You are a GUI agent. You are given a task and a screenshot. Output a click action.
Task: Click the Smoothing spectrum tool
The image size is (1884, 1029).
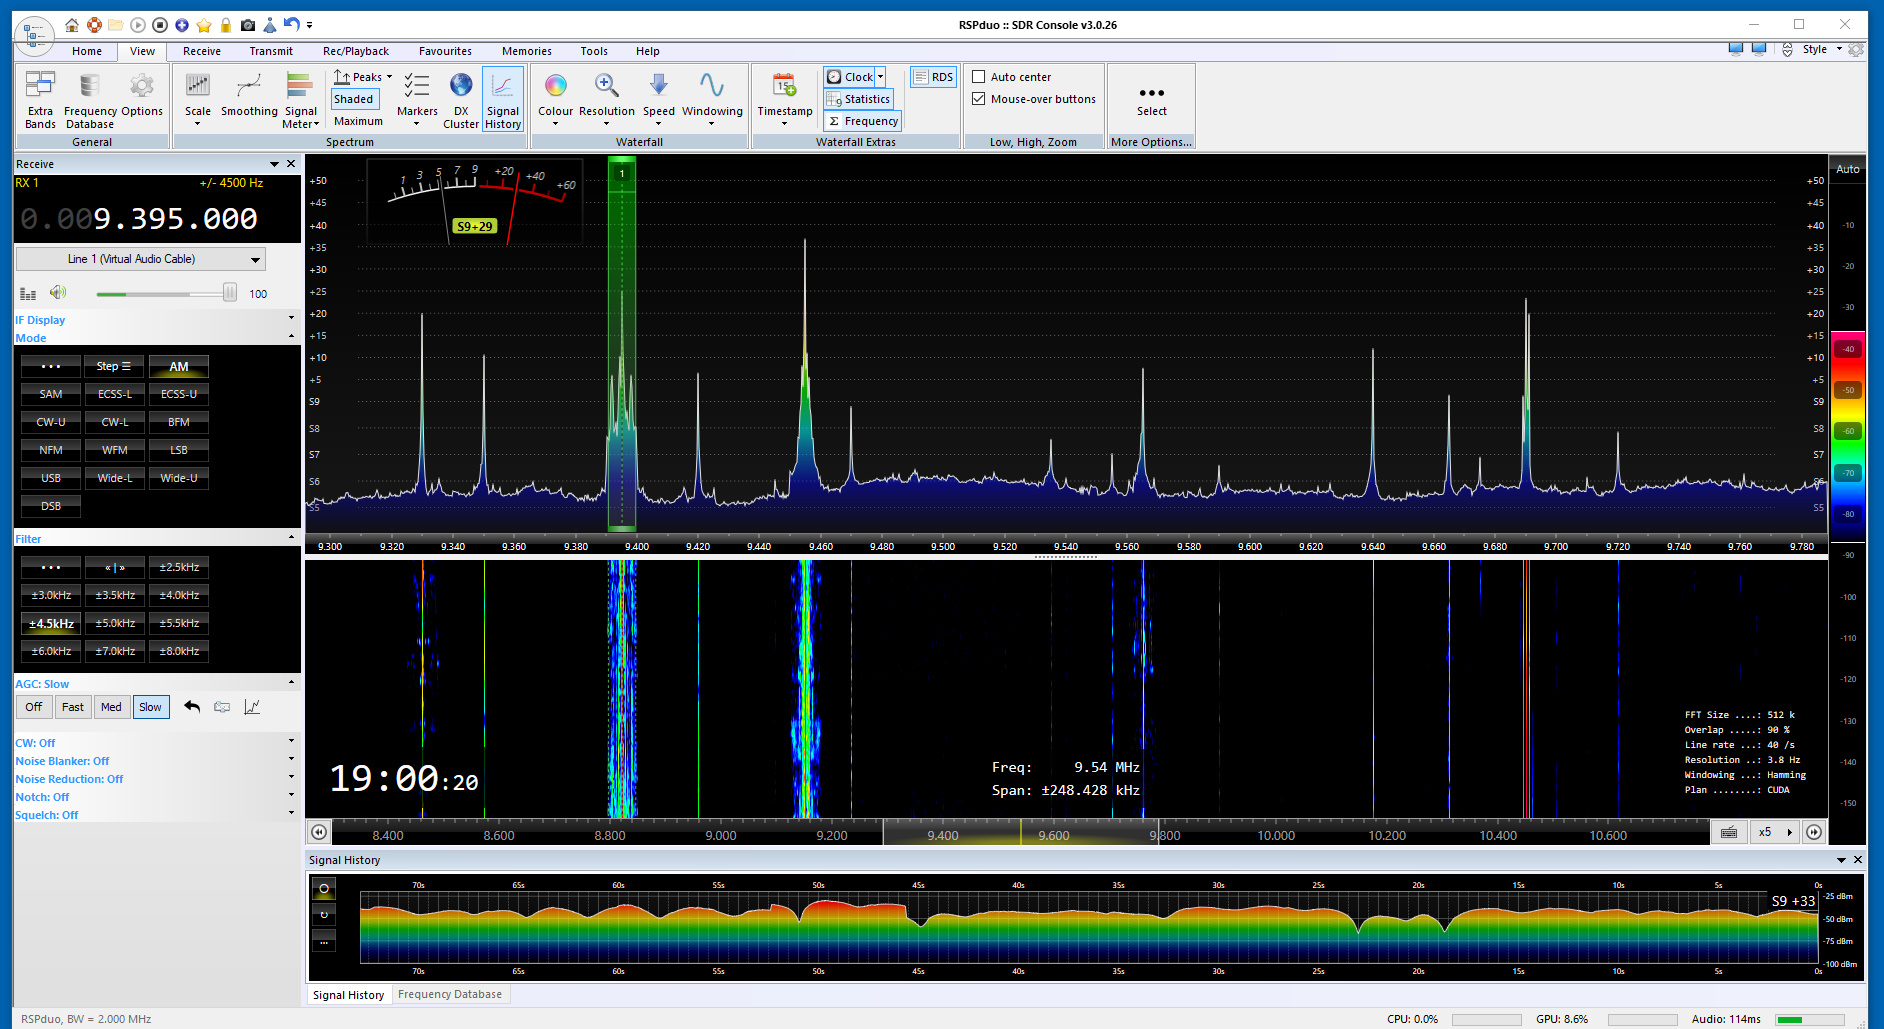(x=249, y=88)
